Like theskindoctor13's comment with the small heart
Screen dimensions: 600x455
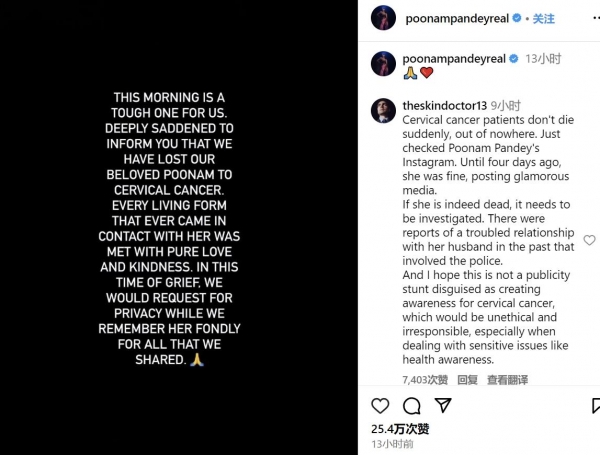click(589, 240)
